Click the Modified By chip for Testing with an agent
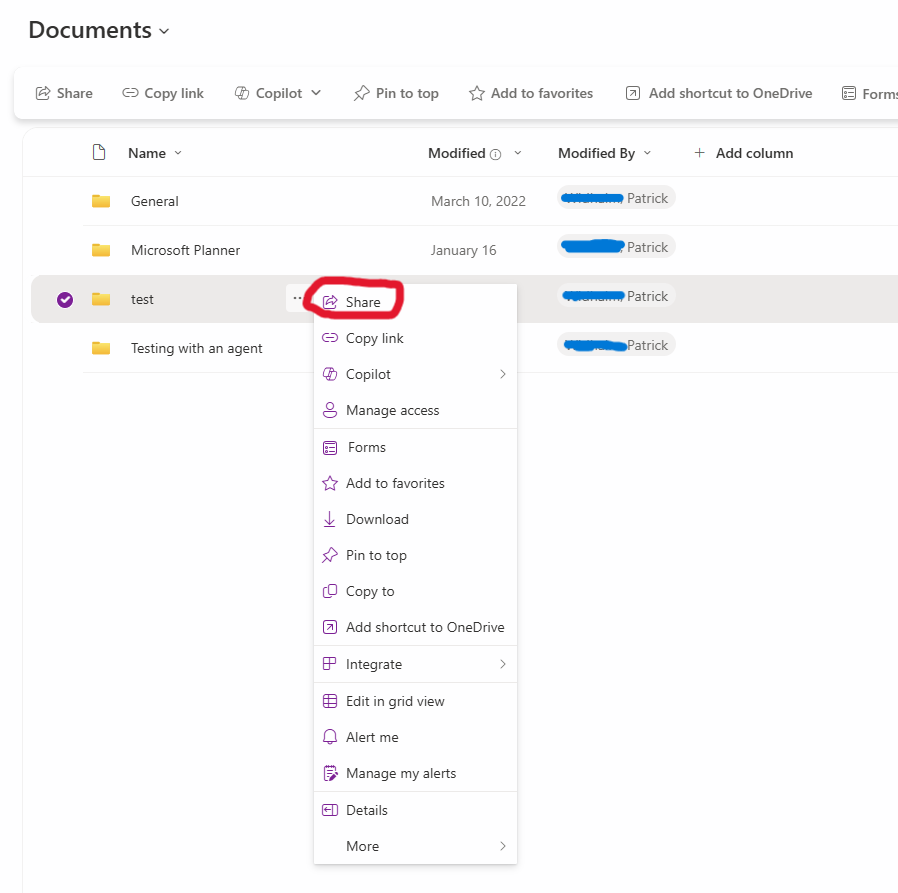The width and height of the screenshot is (898, 893). 616,345
